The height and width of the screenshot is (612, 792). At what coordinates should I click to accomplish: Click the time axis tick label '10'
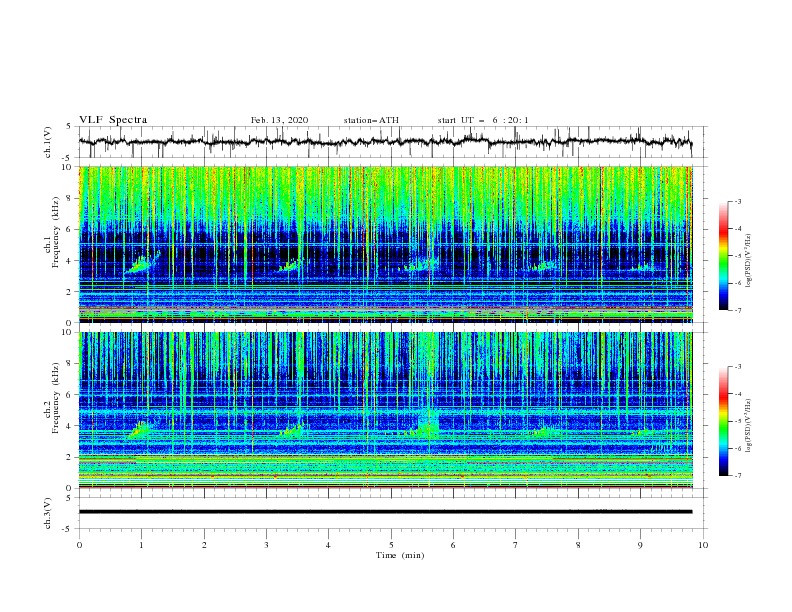pyautogui.click(x=703, y=545)
